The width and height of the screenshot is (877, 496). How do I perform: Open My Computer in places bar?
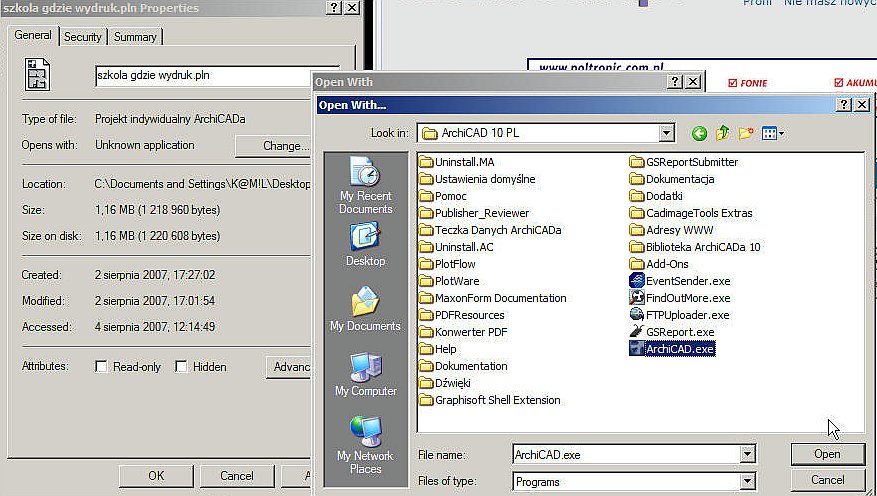coord(365,375)
